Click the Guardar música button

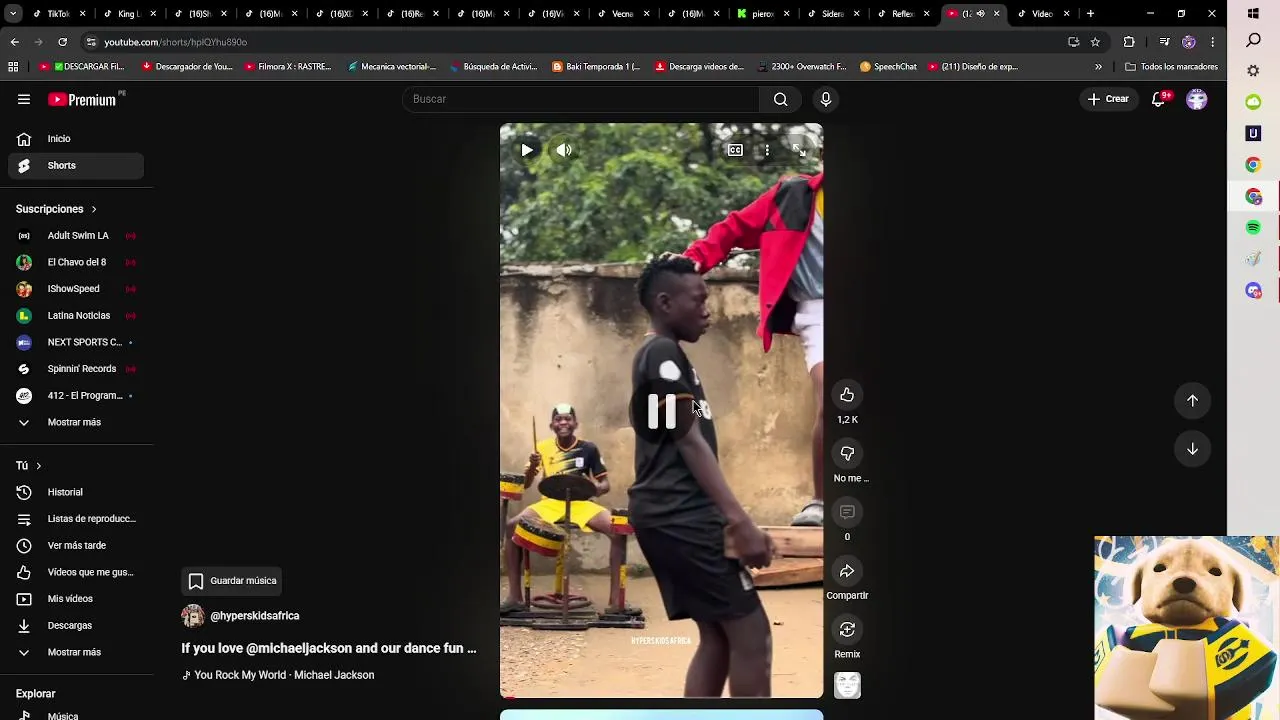(x=232, y=581)
